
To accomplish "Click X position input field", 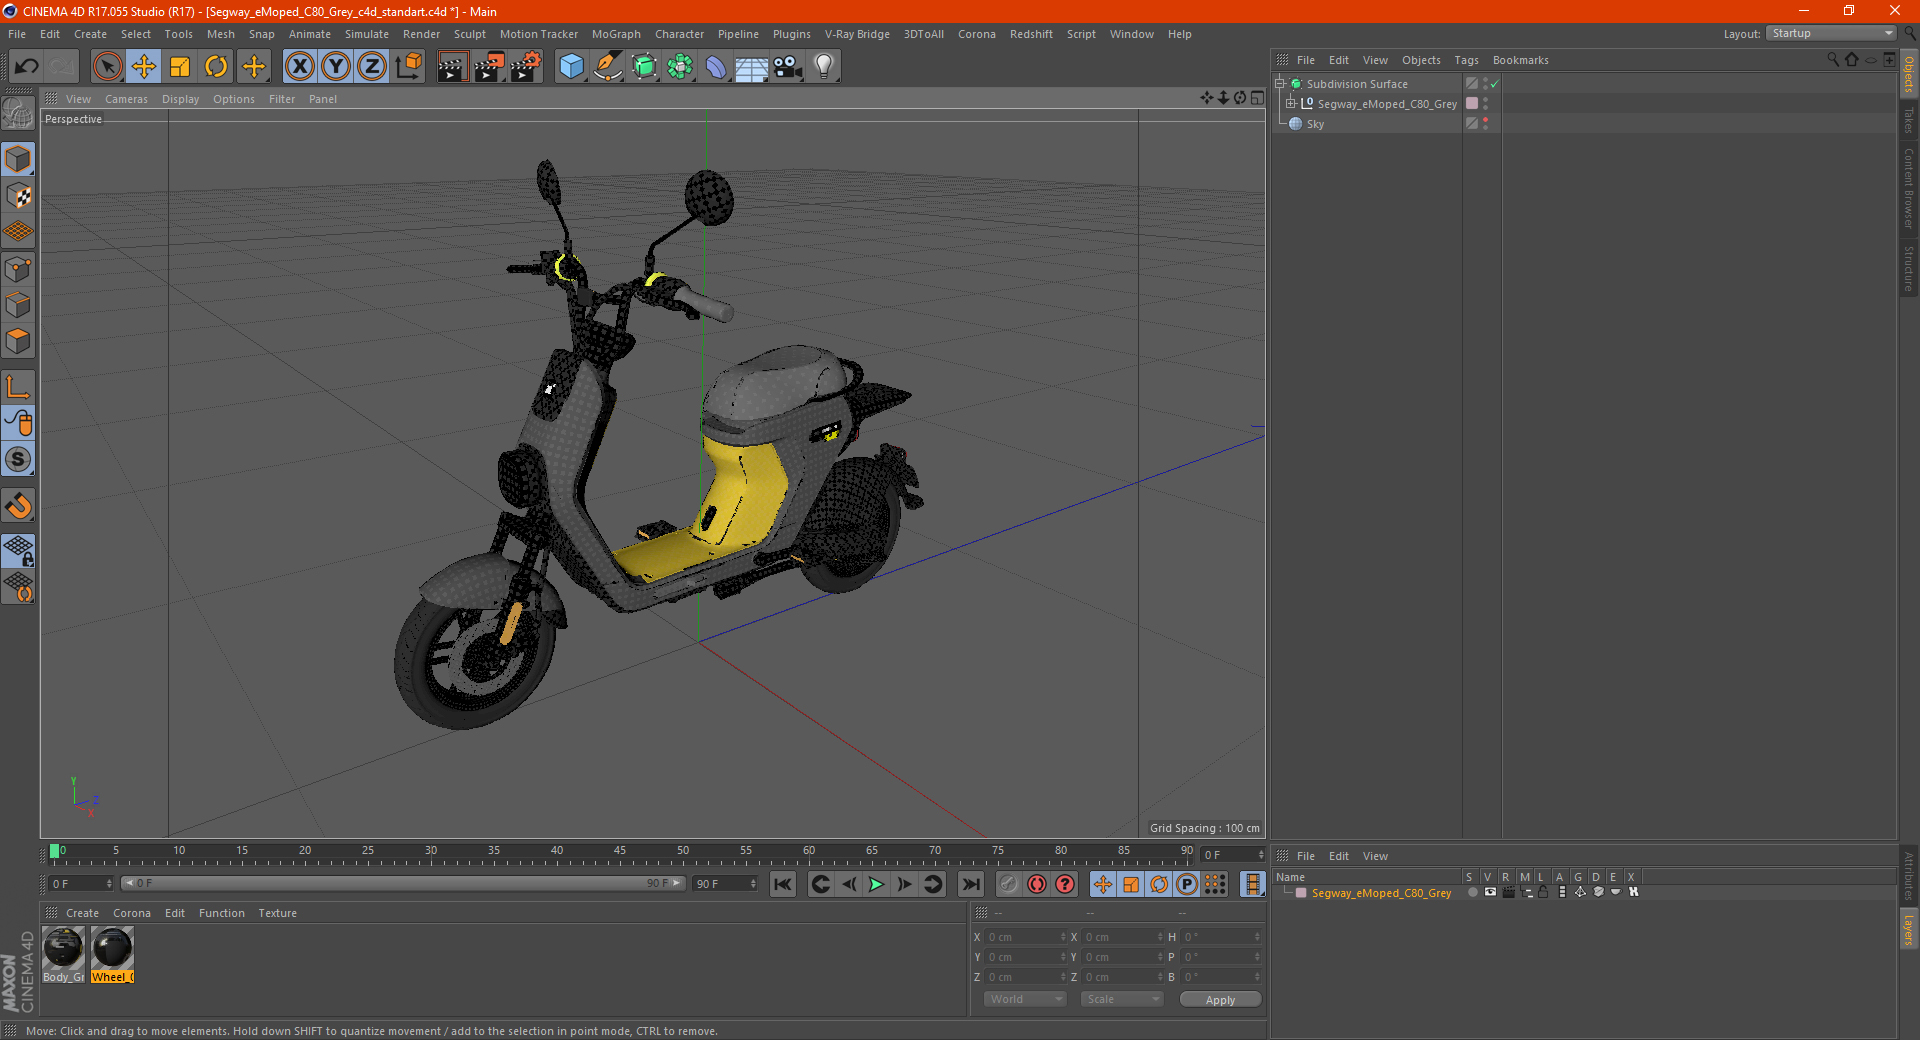I will (x=1027, y=938).
